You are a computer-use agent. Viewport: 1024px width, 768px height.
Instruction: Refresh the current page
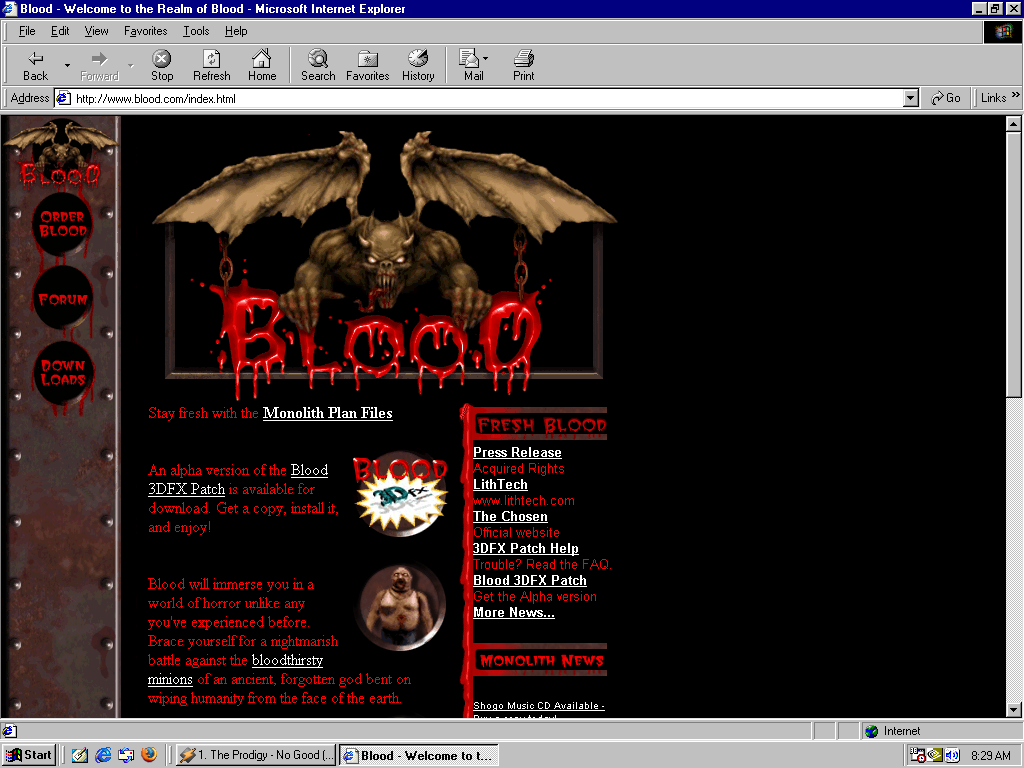[x=211, y=66]
